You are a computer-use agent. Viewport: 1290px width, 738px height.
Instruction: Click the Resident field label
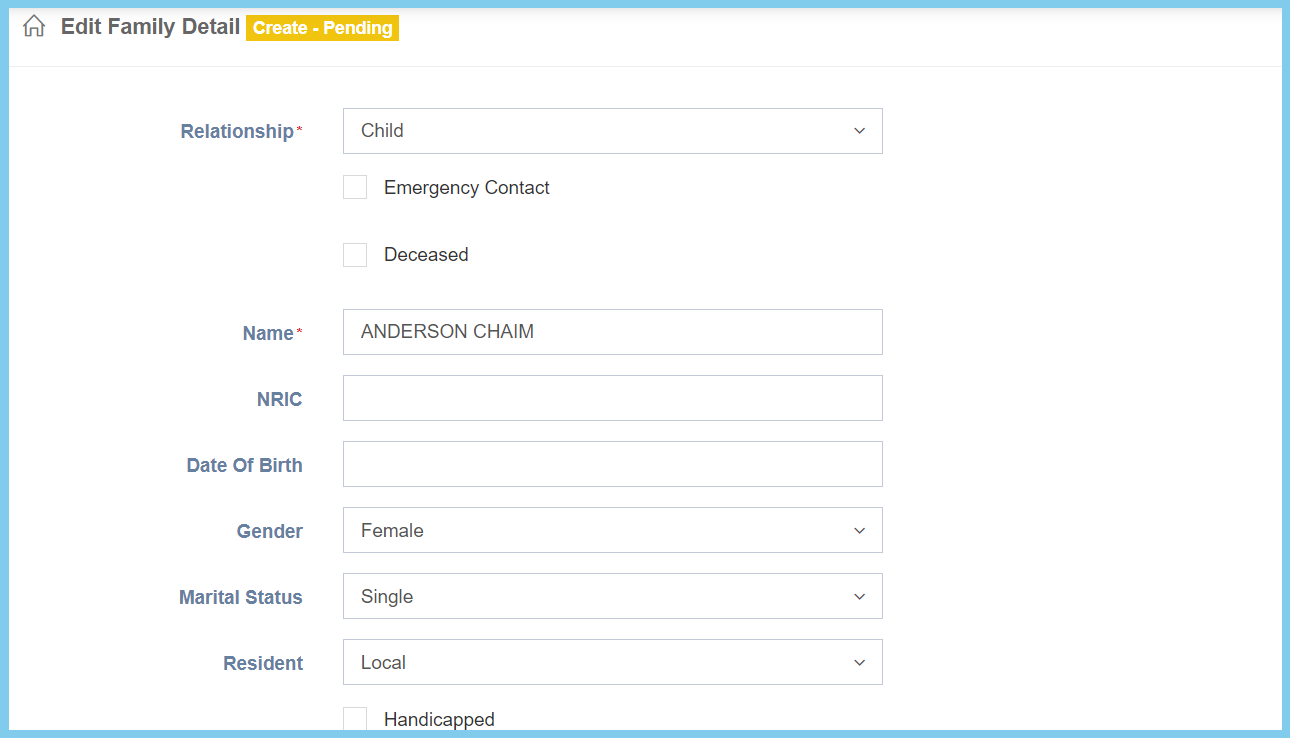pyautogui.click(x=263, y=663)
